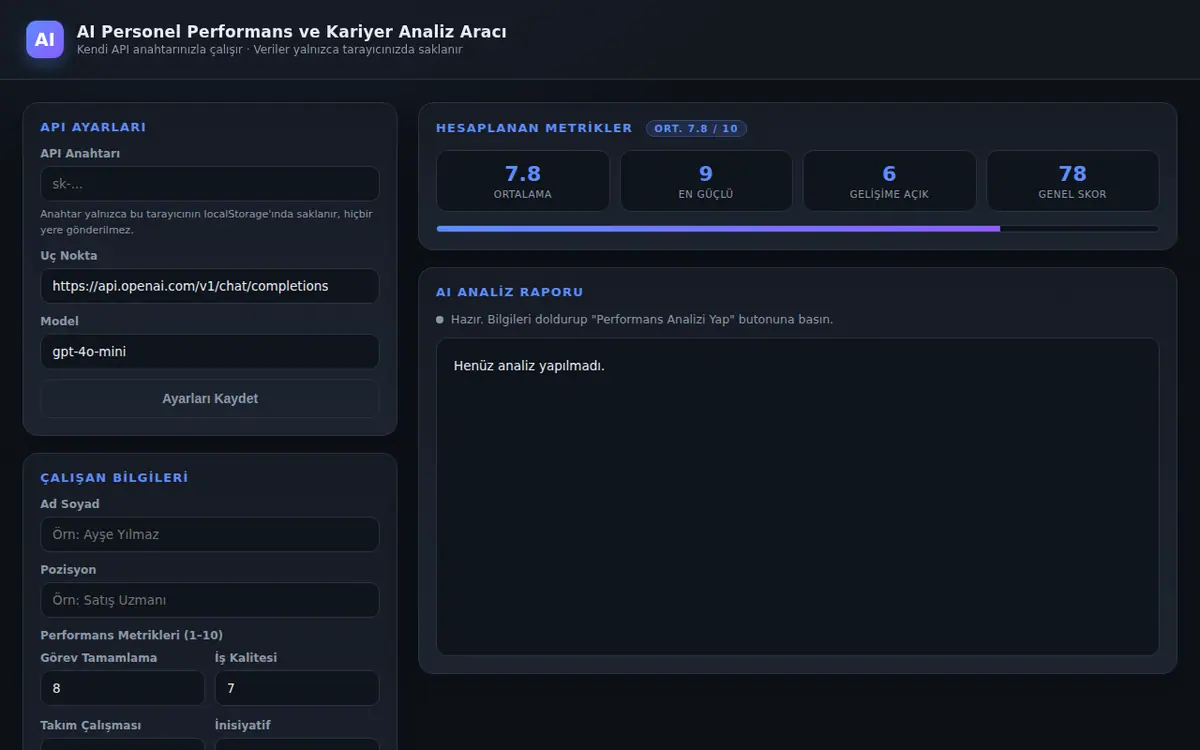The image size is (1200, 750).
Task: Click the "Model" field label
Action: 59,321
